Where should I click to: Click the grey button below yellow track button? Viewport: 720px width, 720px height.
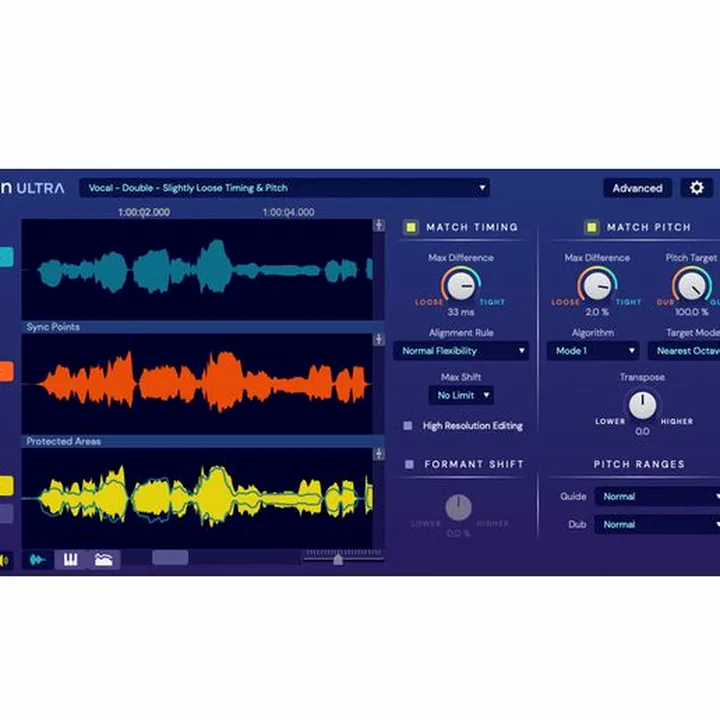[6, 514]
